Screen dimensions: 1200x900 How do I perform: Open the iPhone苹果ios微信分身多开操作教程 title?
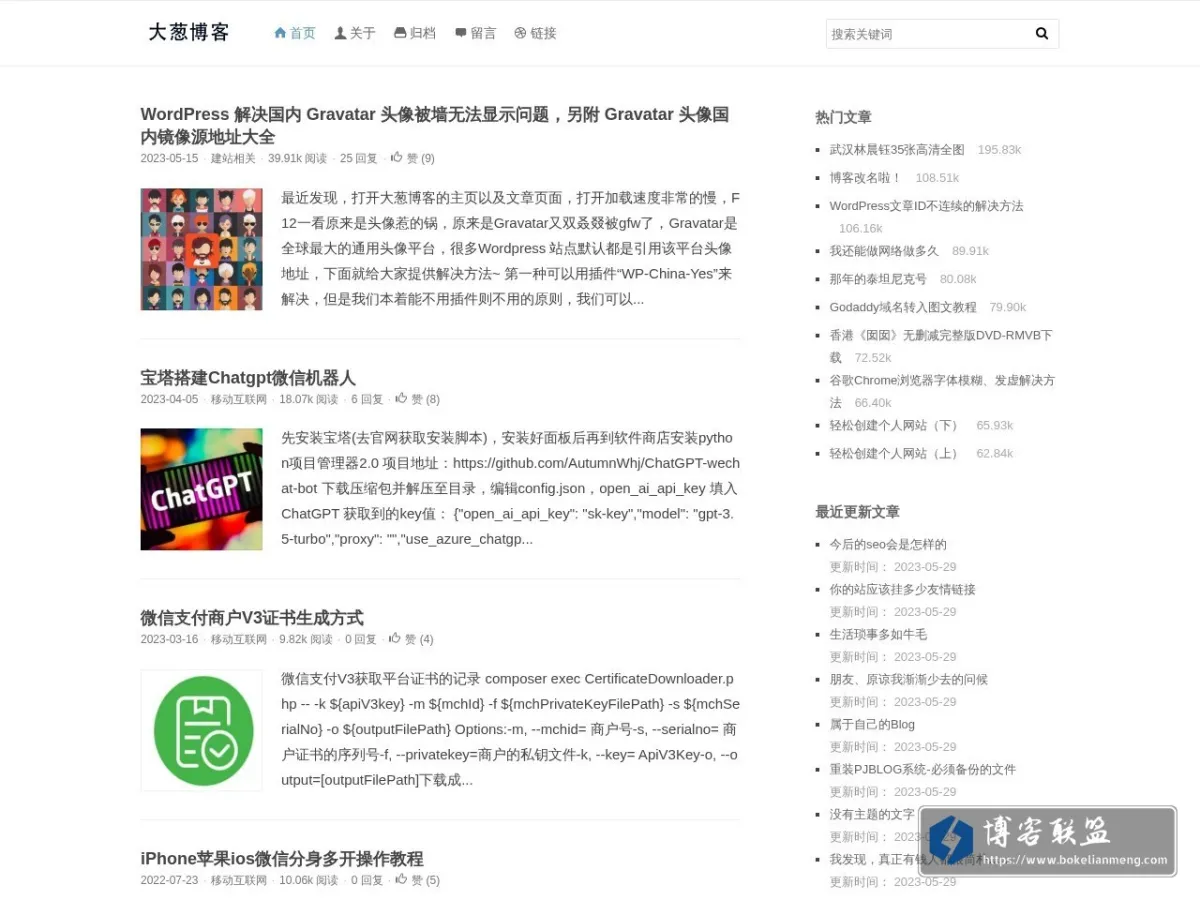(x=282, y=858)
